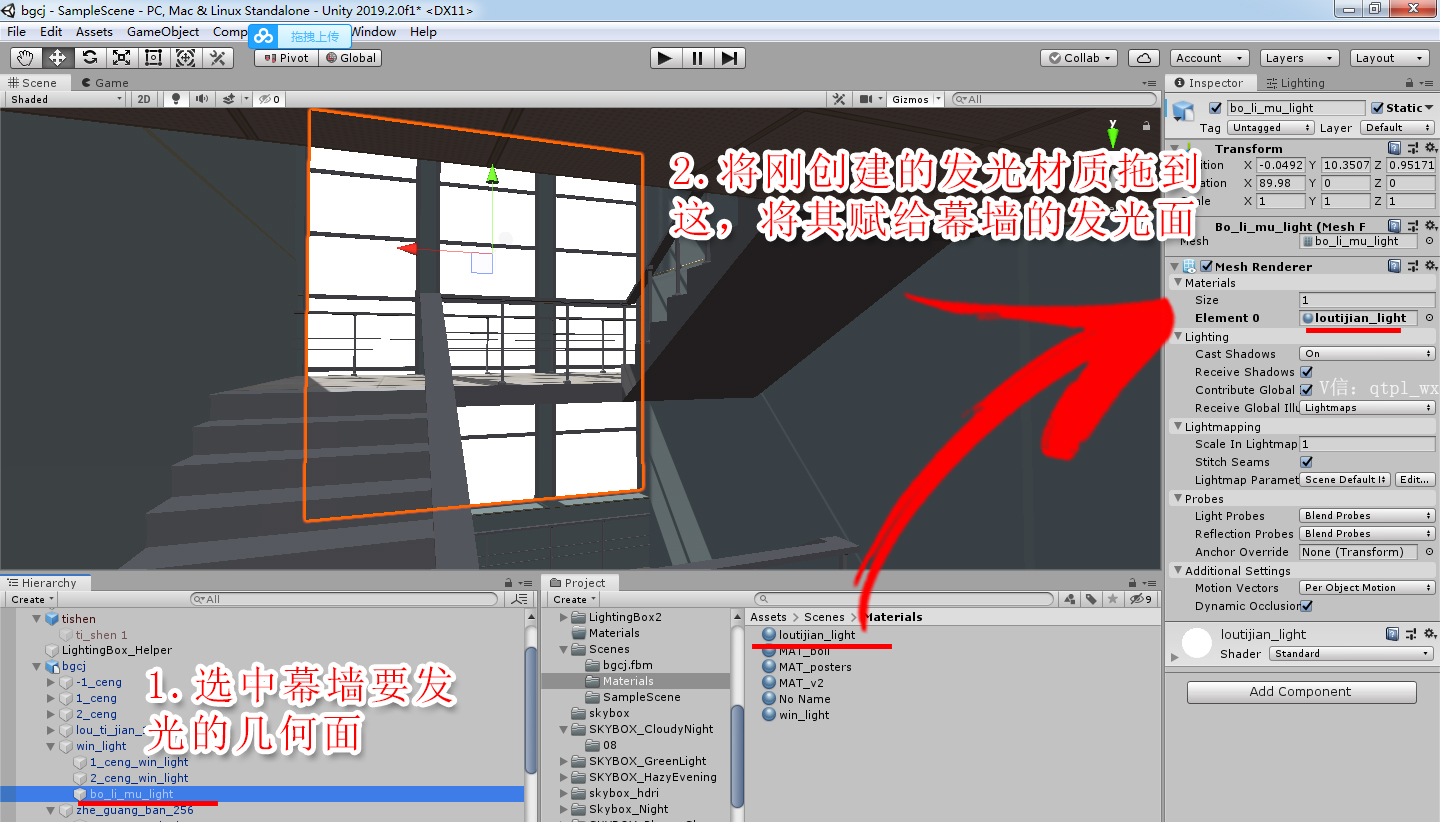Toggle the Static checkbox for bo_li_mu_light
This screenshot has height=822, width=1440.
point(1380,107)
